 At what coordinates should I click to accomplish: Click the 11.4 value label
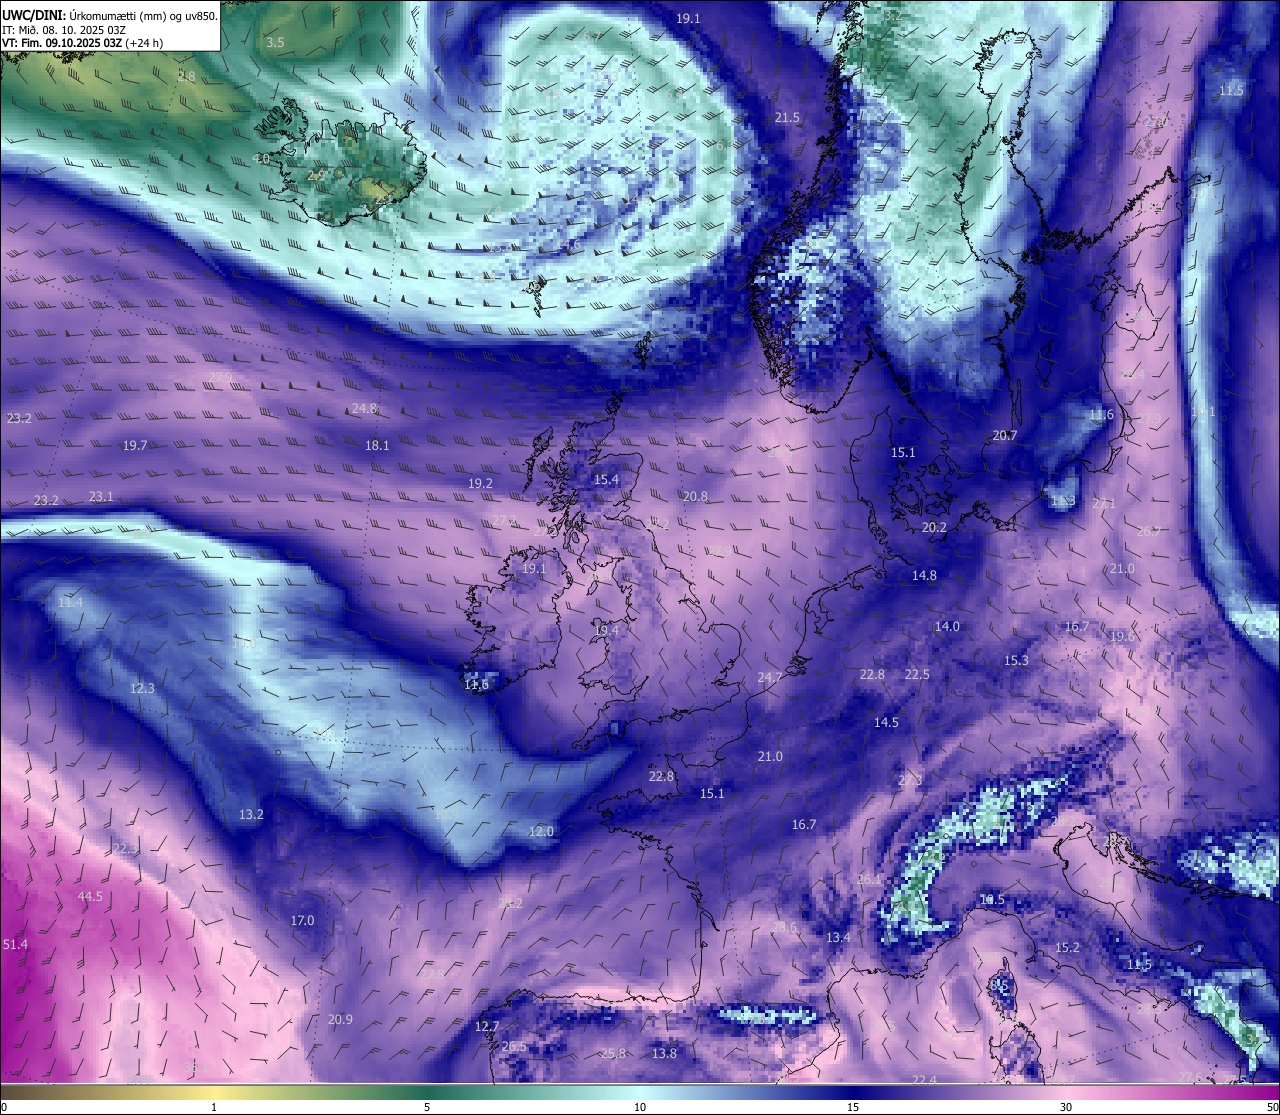click(x=70, y=602)
